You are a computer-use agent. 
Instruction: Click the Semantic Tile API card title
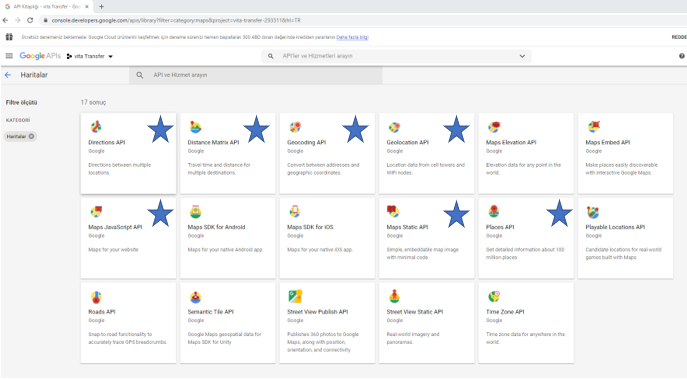[211, 312]
